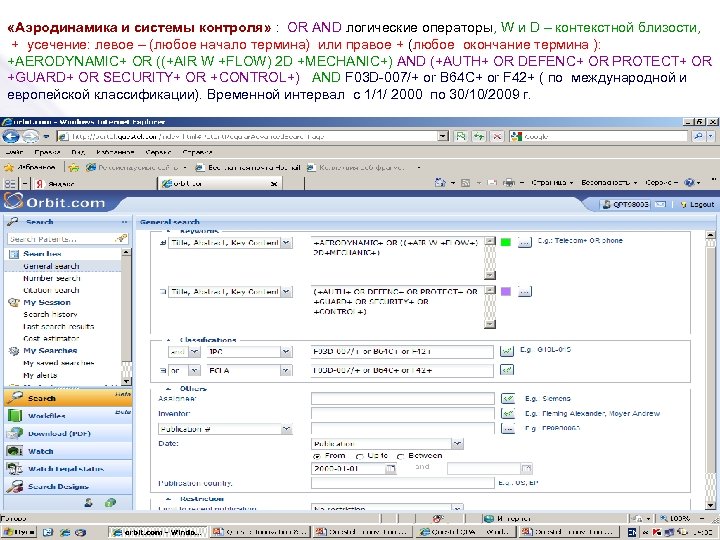
Task: Click the Print toolbar icon
Action: (x=509, y=183)
